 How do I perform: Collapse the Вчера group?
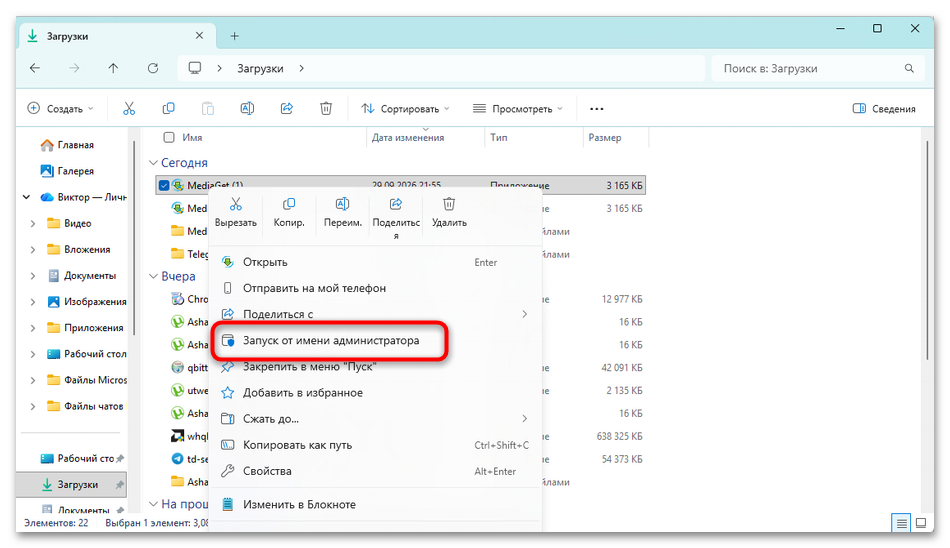[153, 276]
